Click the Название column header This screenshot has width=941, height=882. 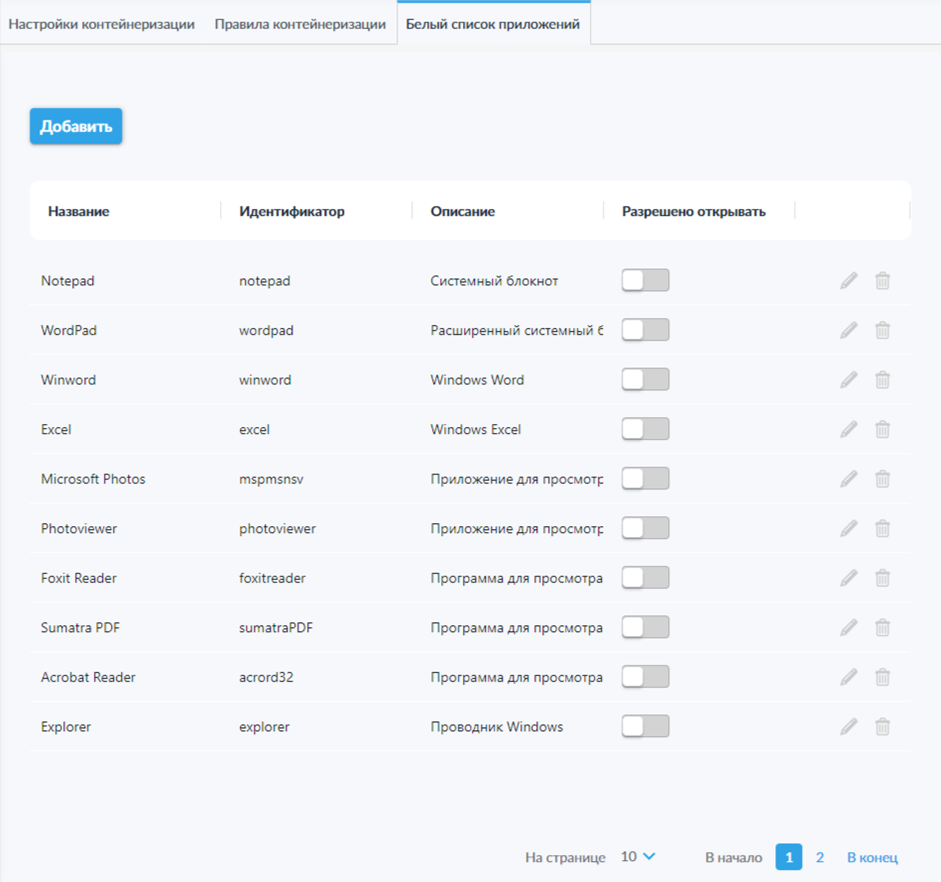pos(79,211)
